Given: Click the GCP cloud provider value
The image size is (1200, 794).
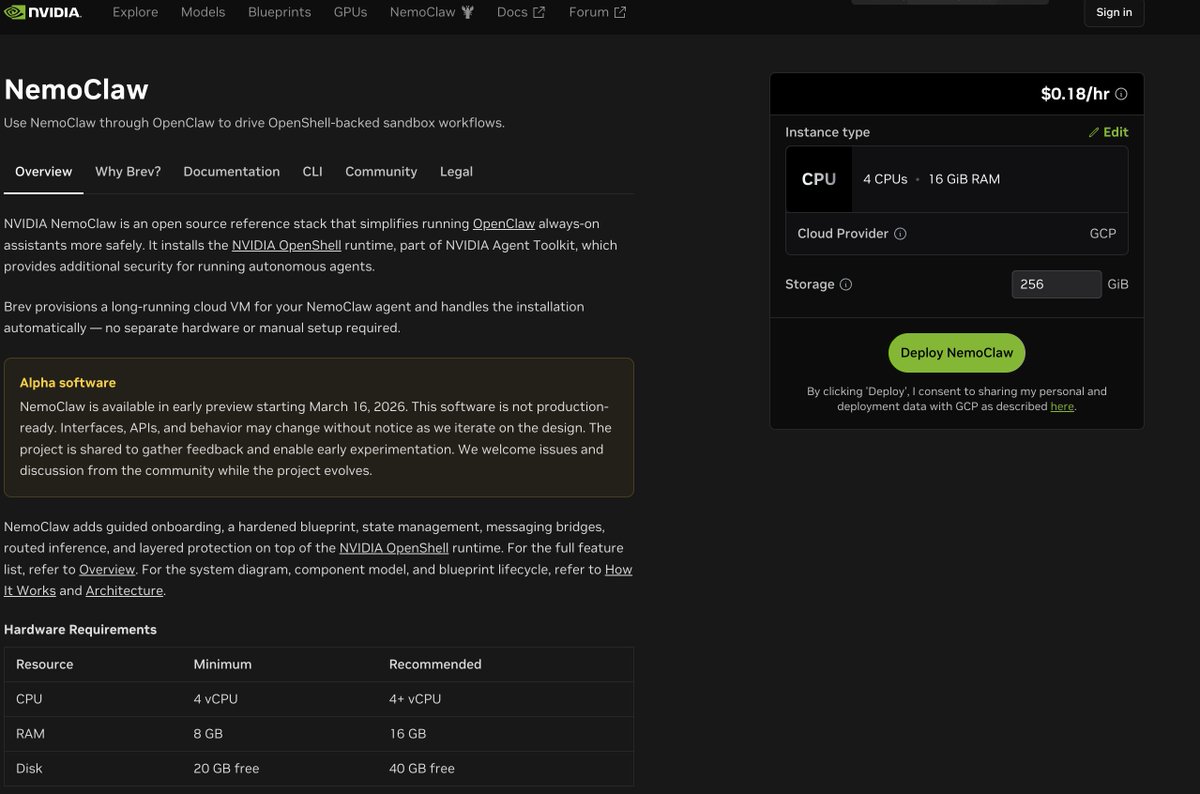Looking at the screenshot, I should point(1103,234).
